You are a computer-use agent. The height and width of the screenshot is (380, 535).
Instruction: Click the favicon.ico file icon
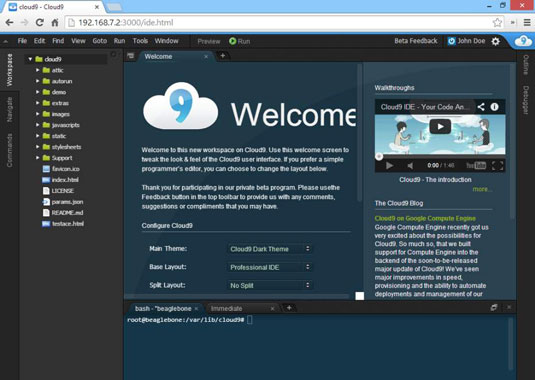(46, 169)
